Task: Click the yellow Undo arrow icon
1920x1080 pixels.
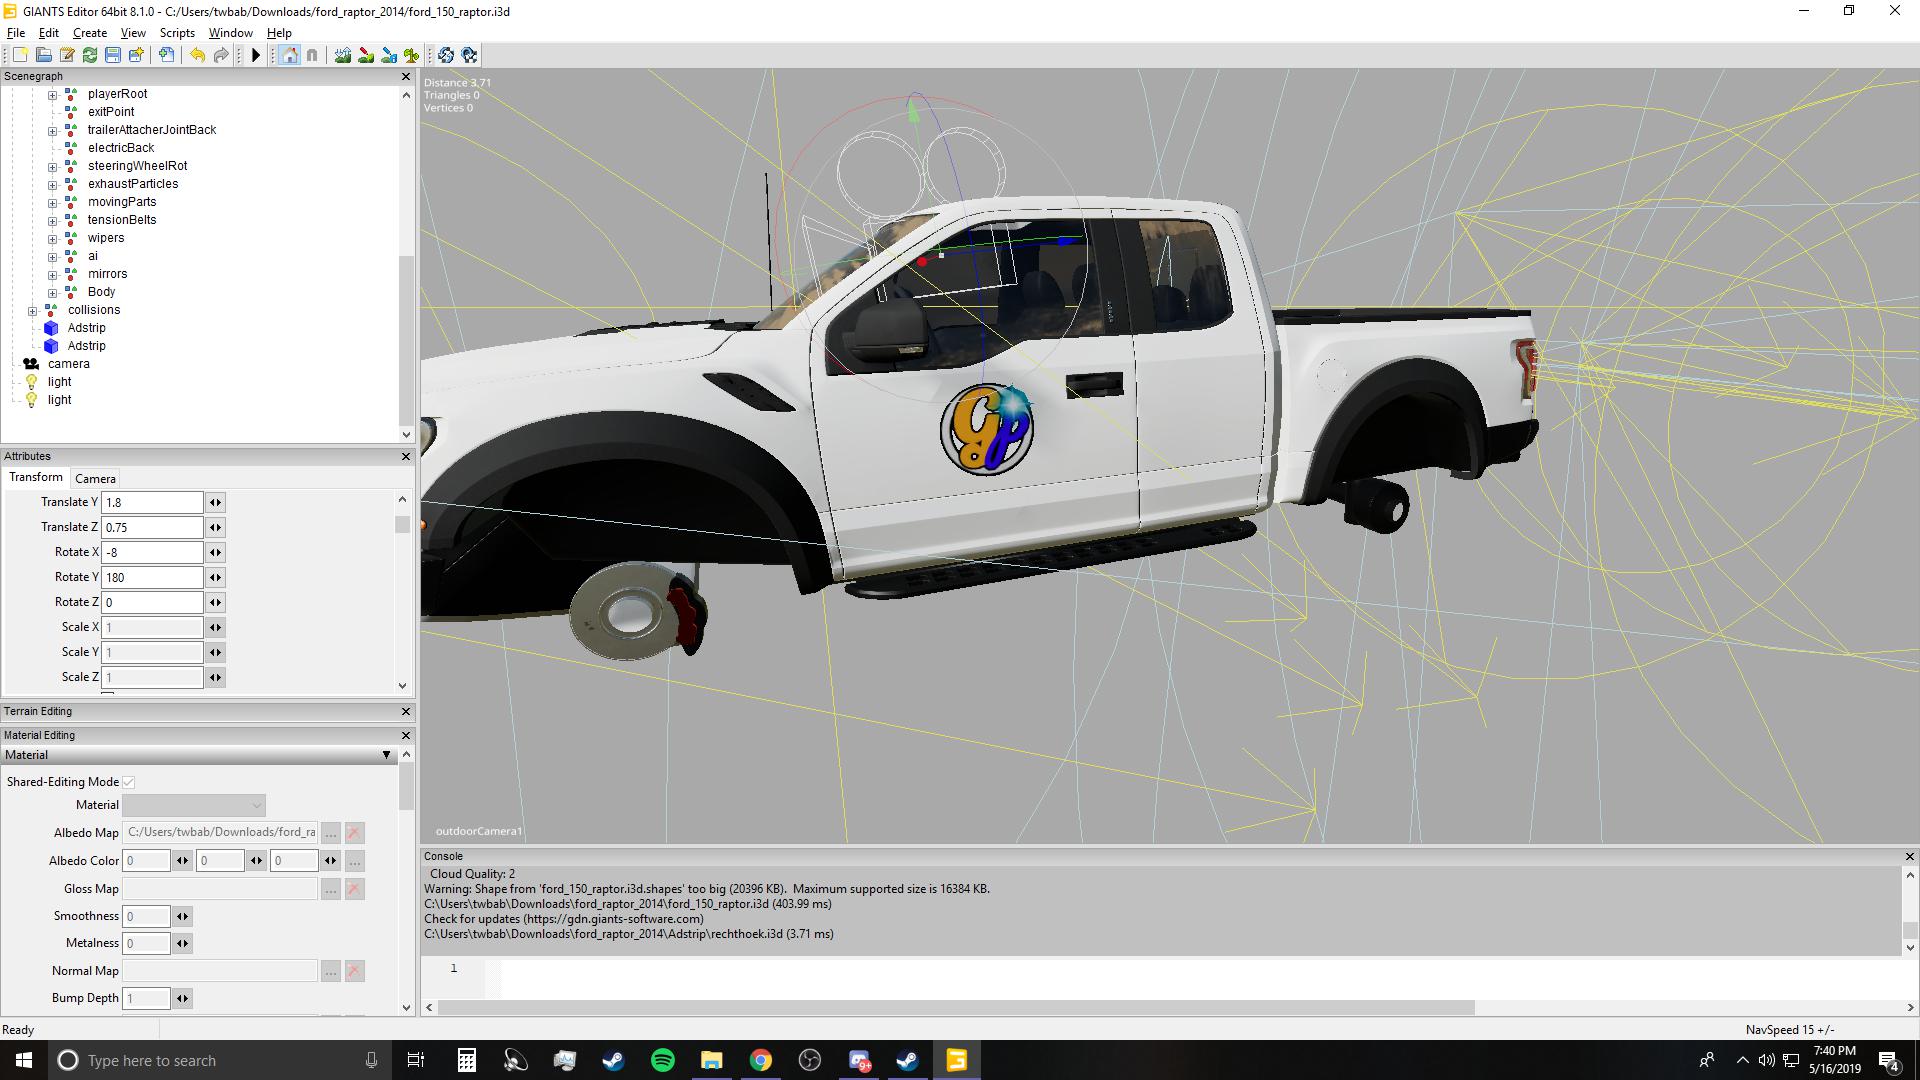Action: pyautogui.click(x=197, y=55)
